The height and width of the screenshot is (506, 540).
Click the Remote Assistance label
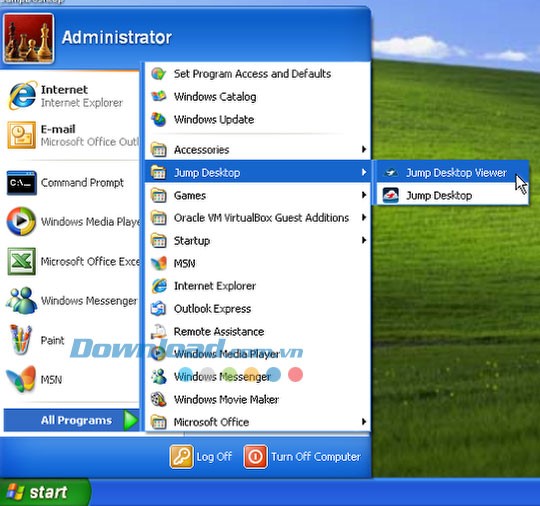tap(219, 331)
